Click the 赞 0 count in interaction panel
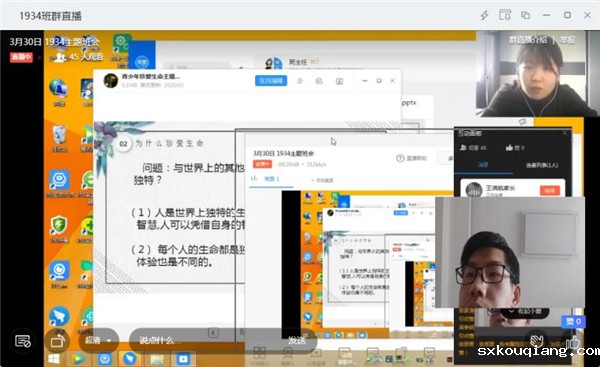Screen dimensions: 600x367 515,147
